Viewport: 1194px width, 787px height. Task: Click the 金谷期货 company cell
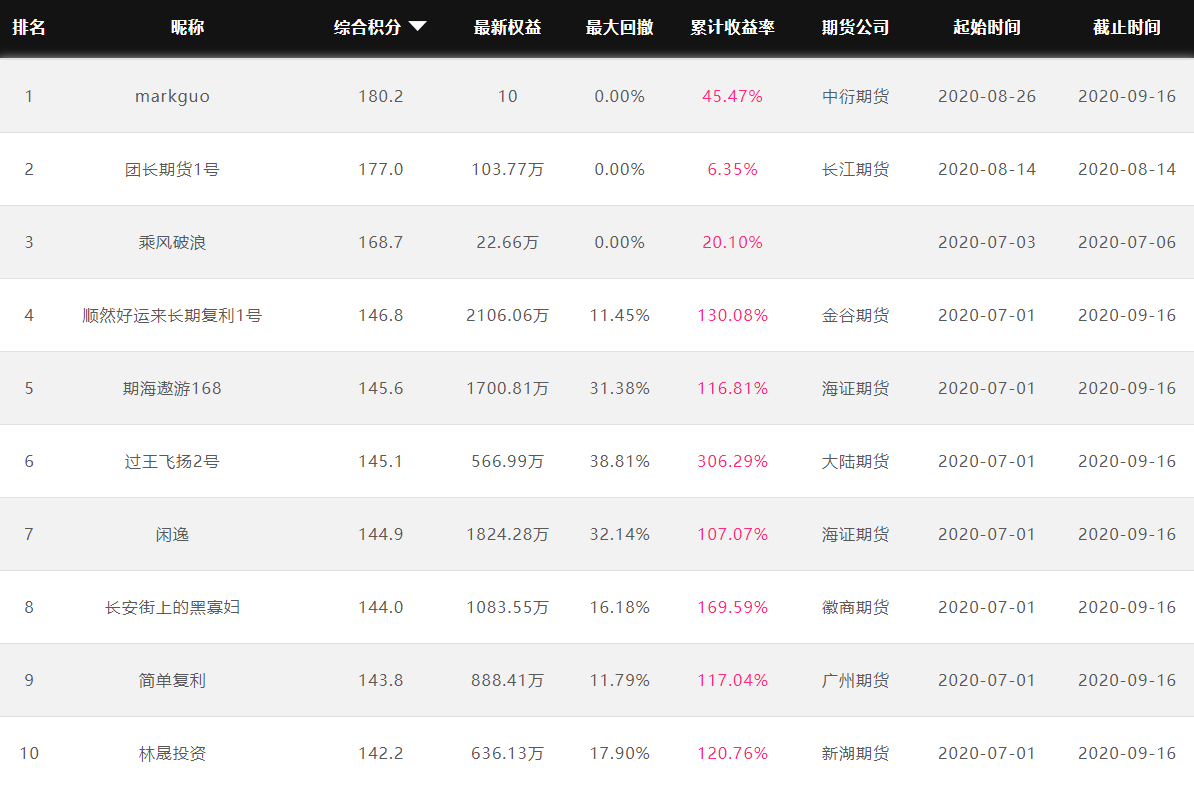coord(855,315)
